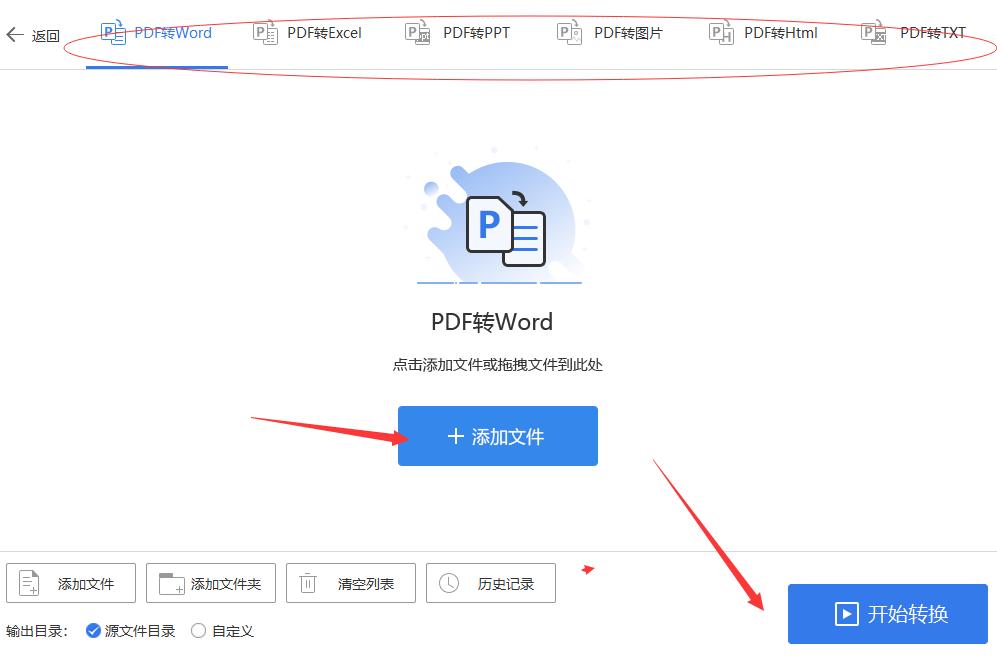The height and width of the screenshot is (656, 997).
Task: Select the PDF转Word tab icon
Action: [x=115, y=31]
